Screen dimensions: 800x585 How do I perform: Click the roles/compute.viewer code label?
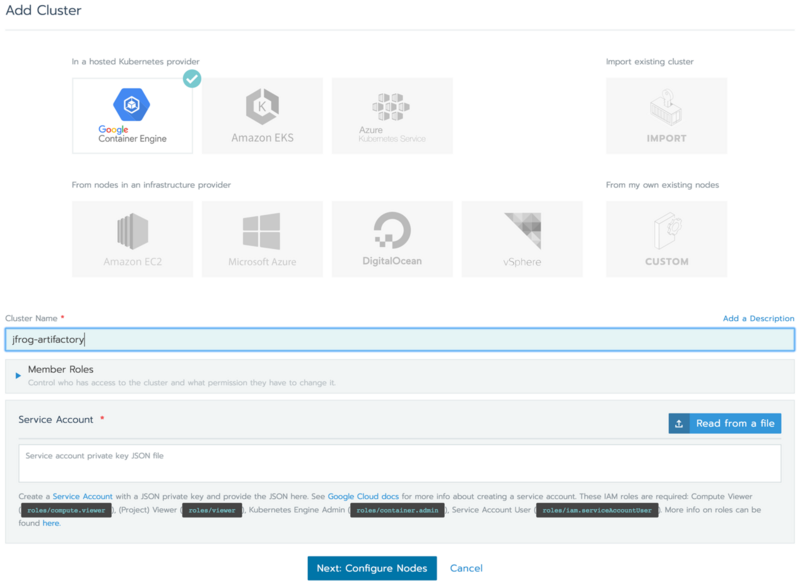coord(66,510)
